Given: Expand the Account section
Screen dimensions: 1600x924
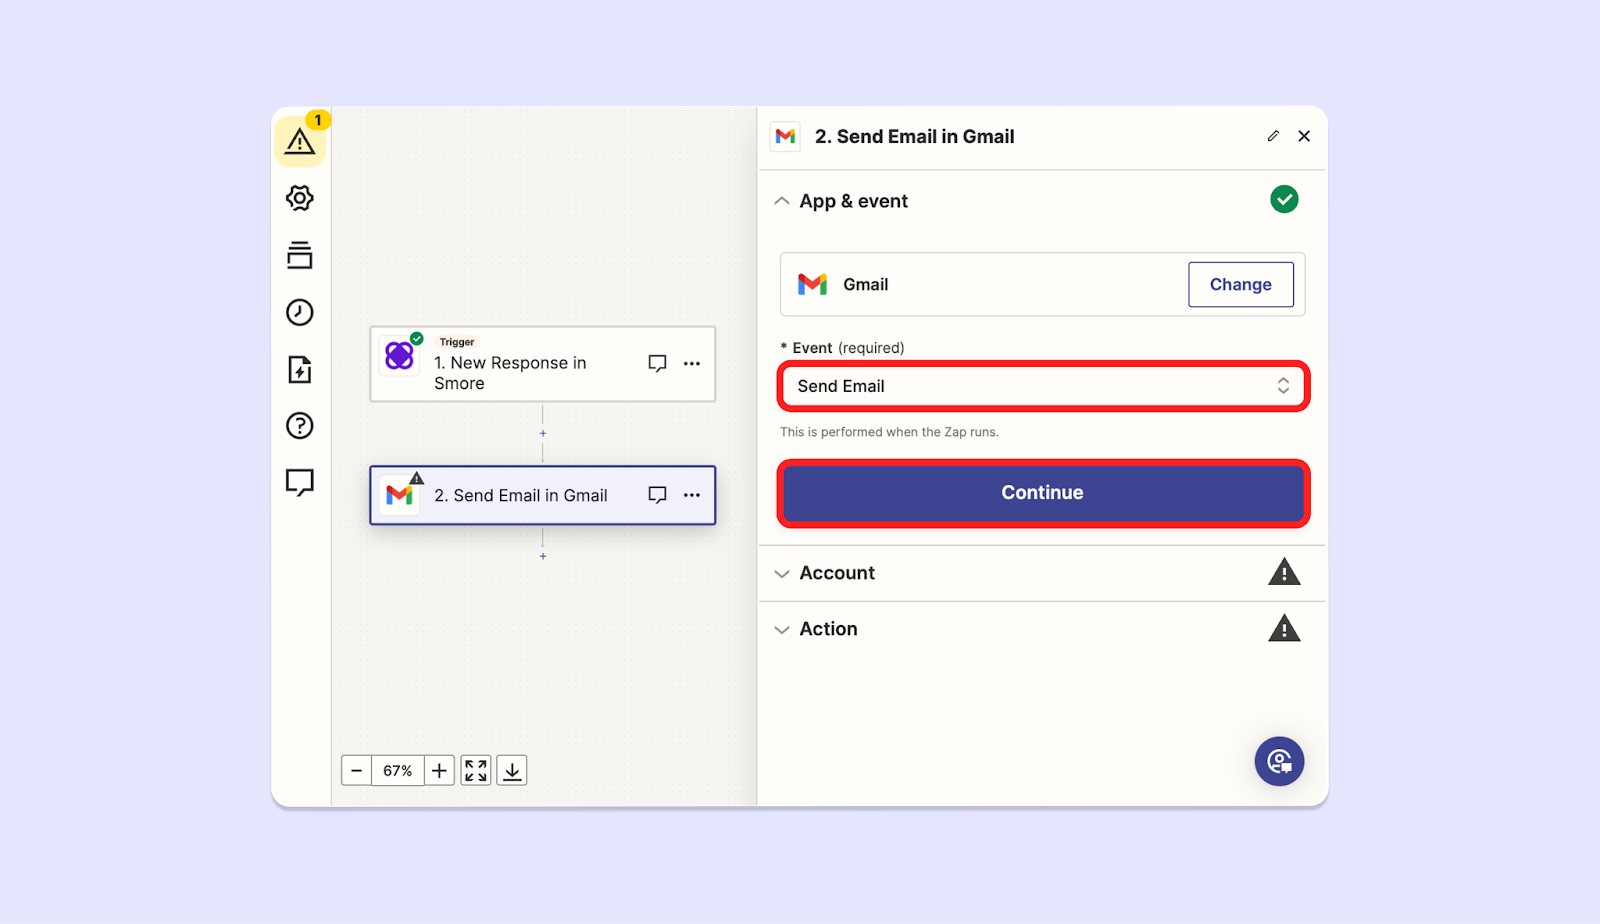Looking at the screenshot, I should coord(782,573).
